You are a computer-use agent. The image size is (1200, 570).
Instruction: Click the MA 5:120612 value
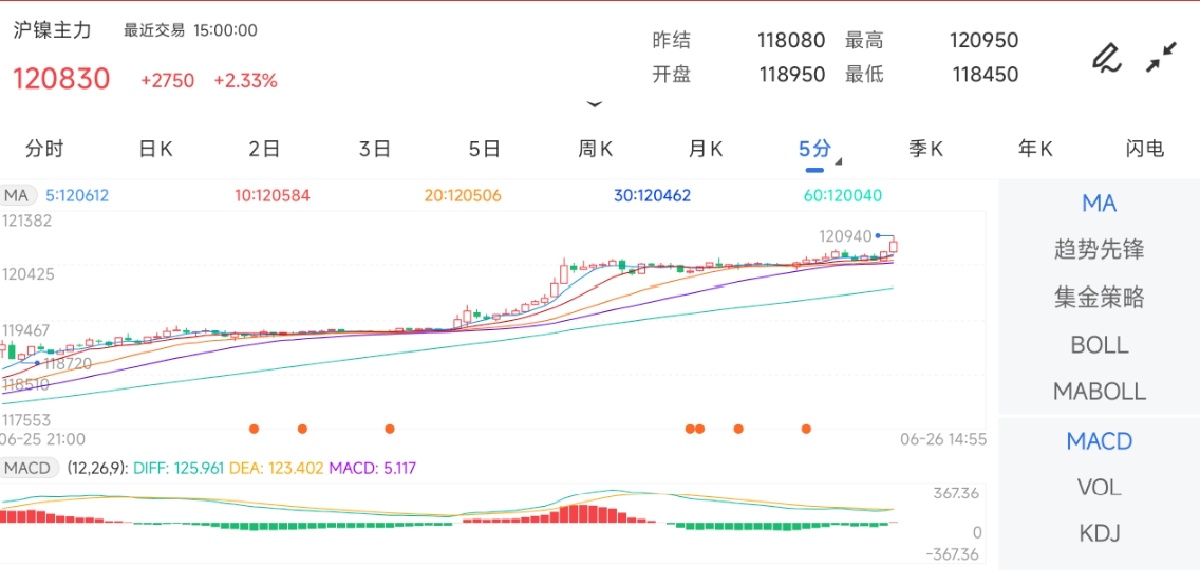click(x=77, y=196)
